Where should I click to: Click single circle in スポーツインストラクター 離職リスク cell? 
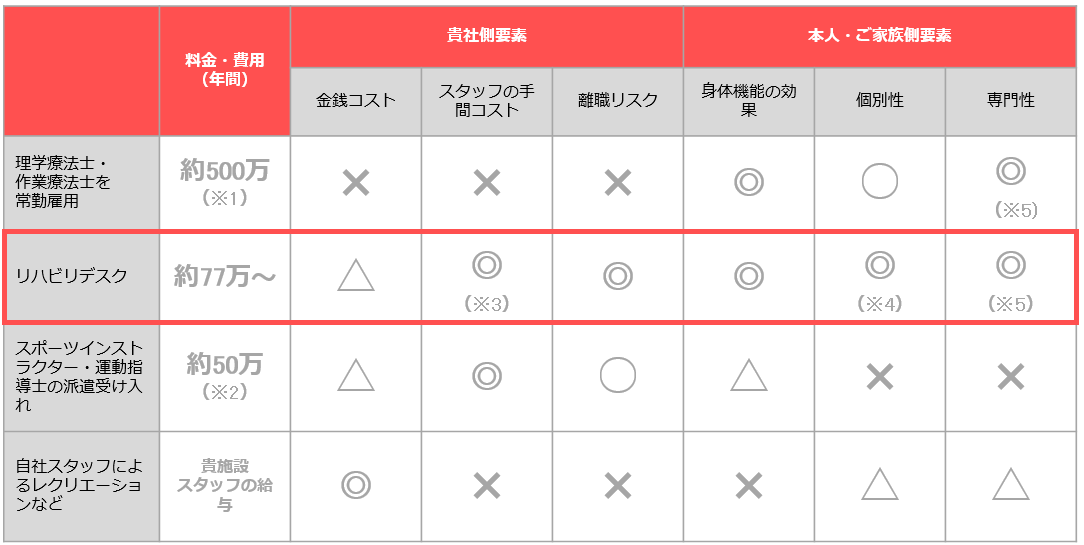tap(617, 376)
